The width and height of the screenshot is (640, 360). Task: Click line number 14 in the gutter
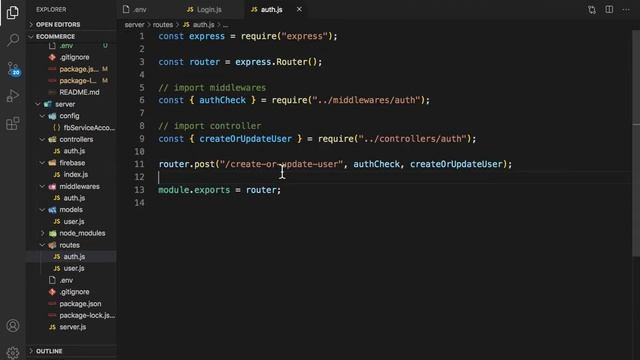[x=139, y=203]
